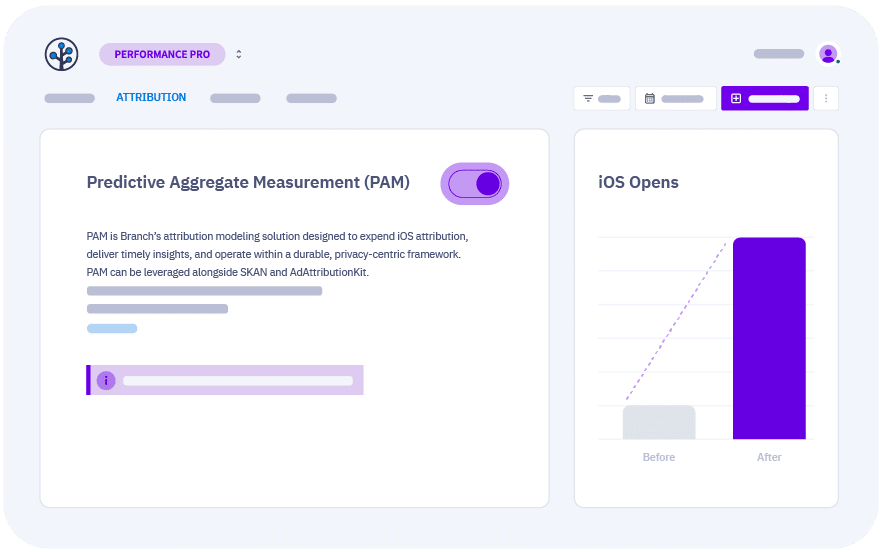Click the grey label left of the avatar
Viewport: 882px width, 552px height.
778,54
